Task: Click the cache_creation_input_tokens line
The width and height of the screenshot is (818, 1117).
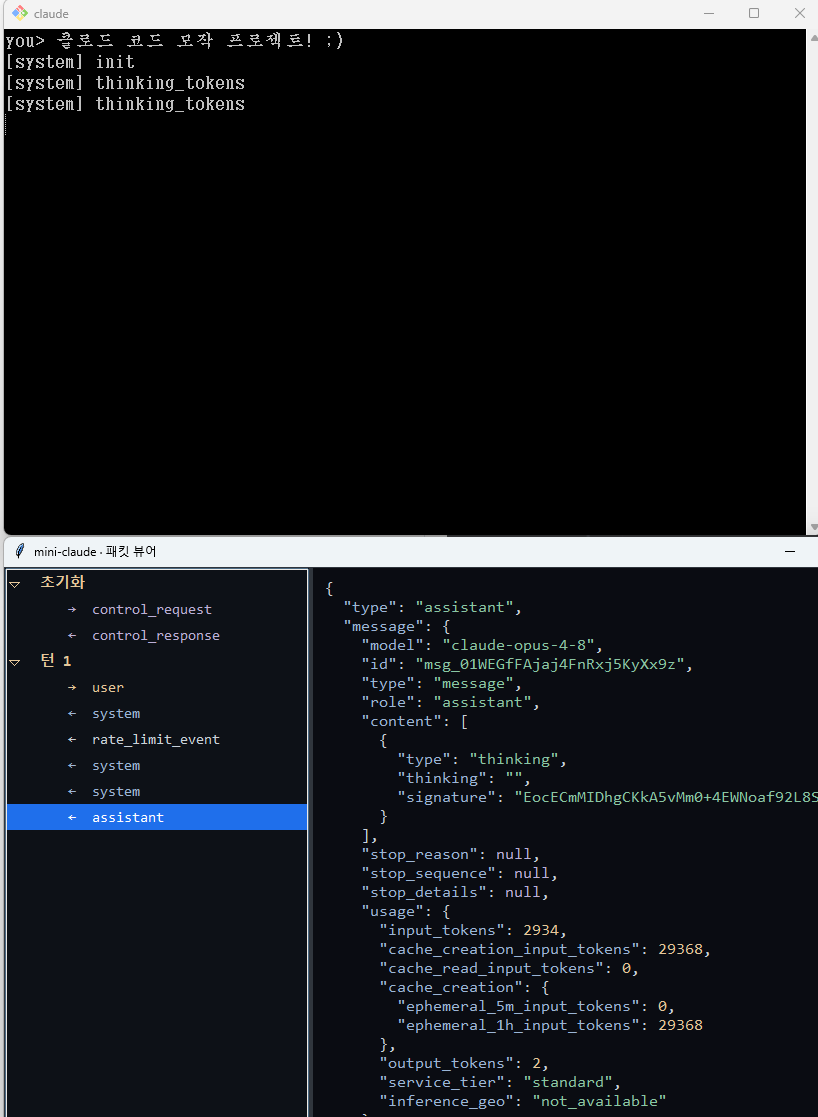Action: (545, 950)
